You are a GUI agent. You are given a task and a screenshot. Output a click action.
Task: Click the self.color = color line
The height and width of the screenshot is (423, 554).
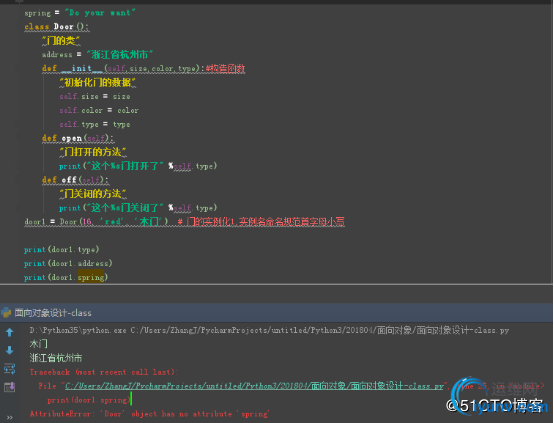(99, 110)
